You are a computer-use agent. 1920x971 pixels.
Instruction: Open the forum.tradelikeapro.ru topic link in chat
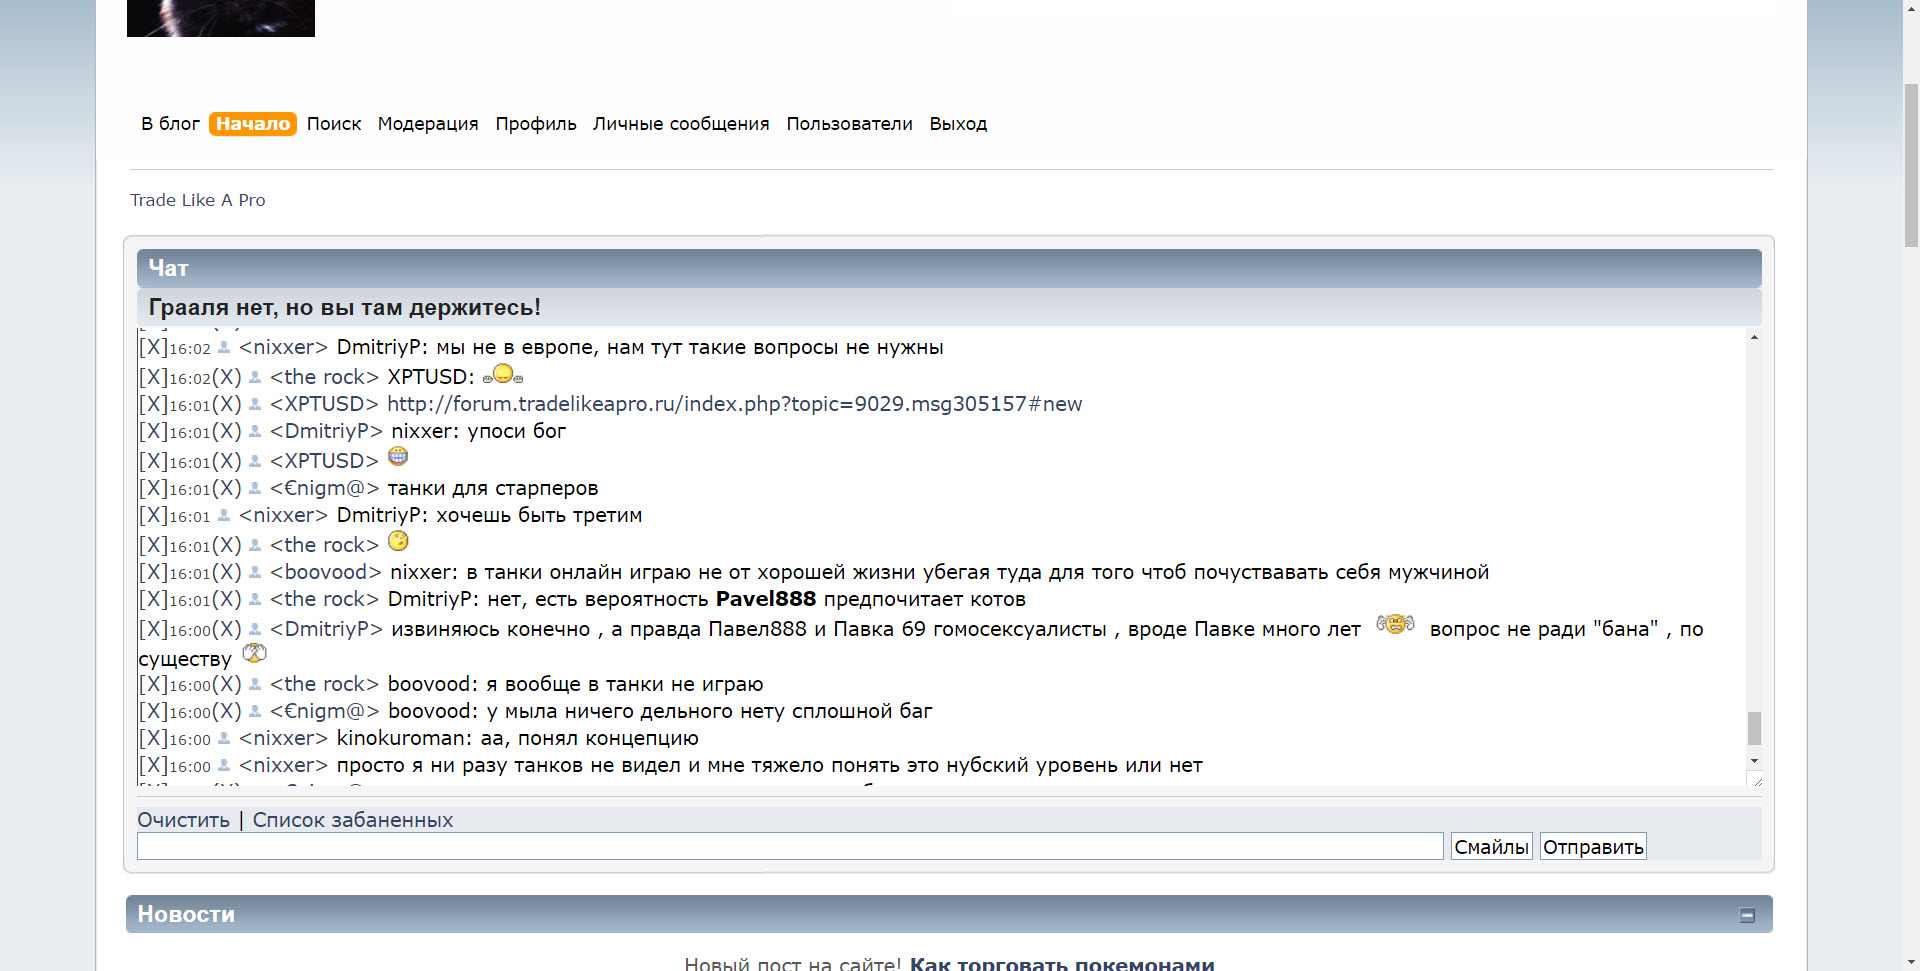point(734,404)
